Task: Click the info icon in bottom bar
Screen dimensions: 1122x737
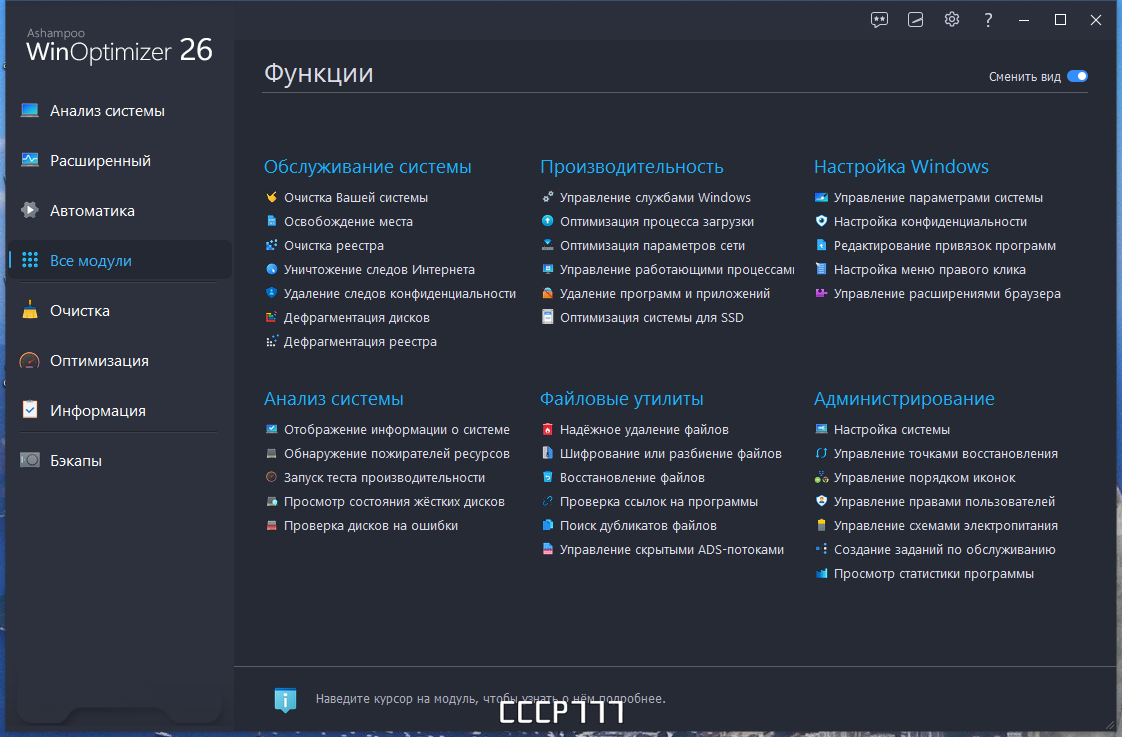Action: 286,699
